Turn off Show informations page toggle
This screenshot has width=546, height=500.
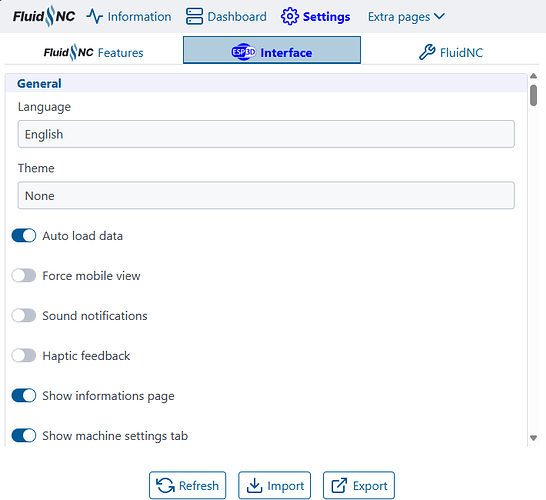(24, 396)
